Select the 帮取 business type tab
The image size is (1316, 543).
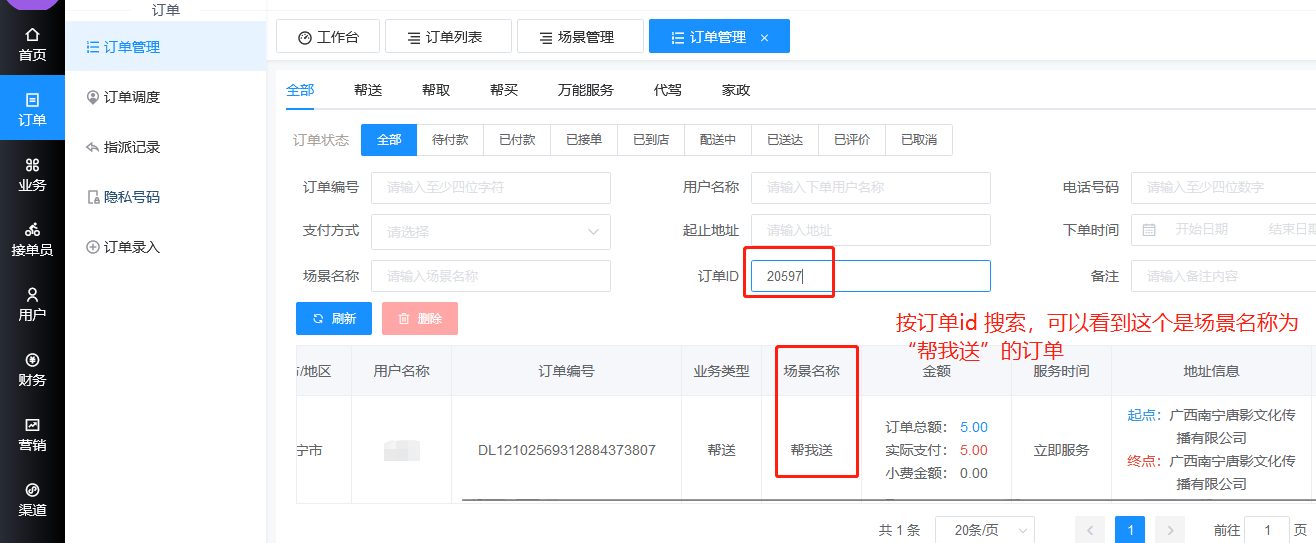(x=436, y=90)
